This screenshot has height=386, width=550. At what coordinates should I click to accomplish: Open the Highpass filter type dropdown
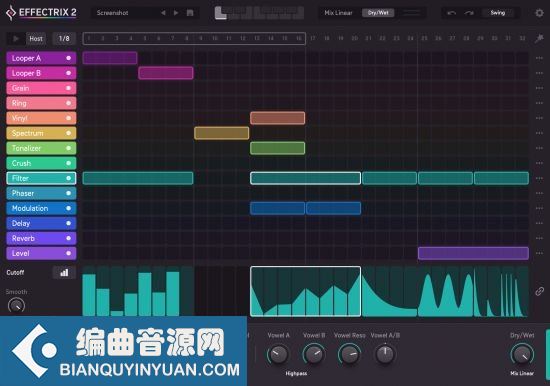point(296,373)
